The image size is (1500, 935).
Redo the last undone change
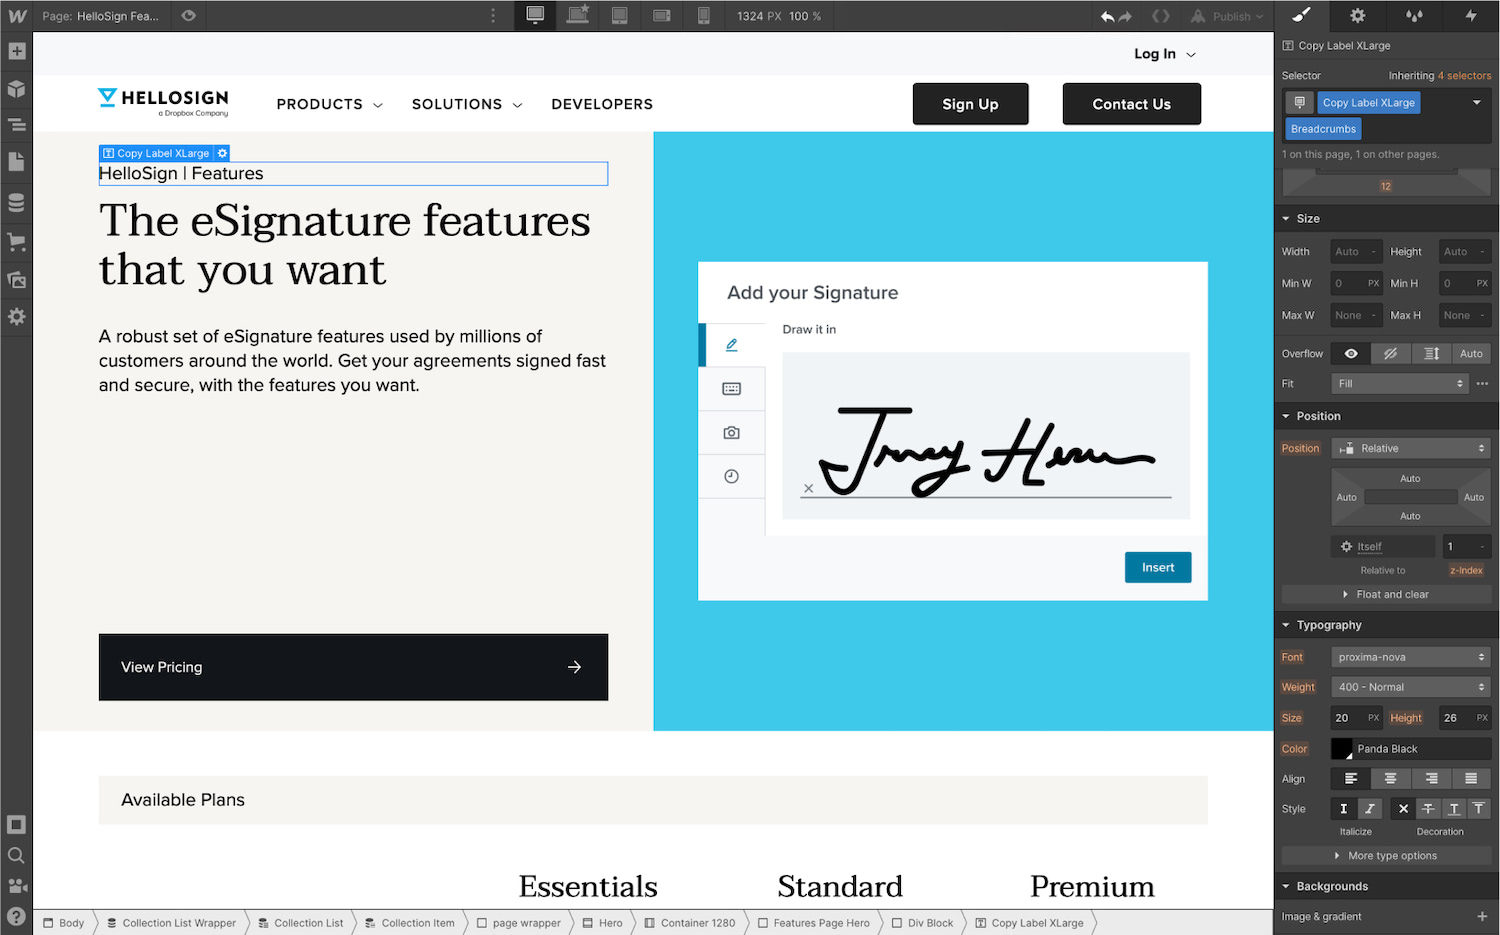pyautogui.click(x=1126, y=16)
